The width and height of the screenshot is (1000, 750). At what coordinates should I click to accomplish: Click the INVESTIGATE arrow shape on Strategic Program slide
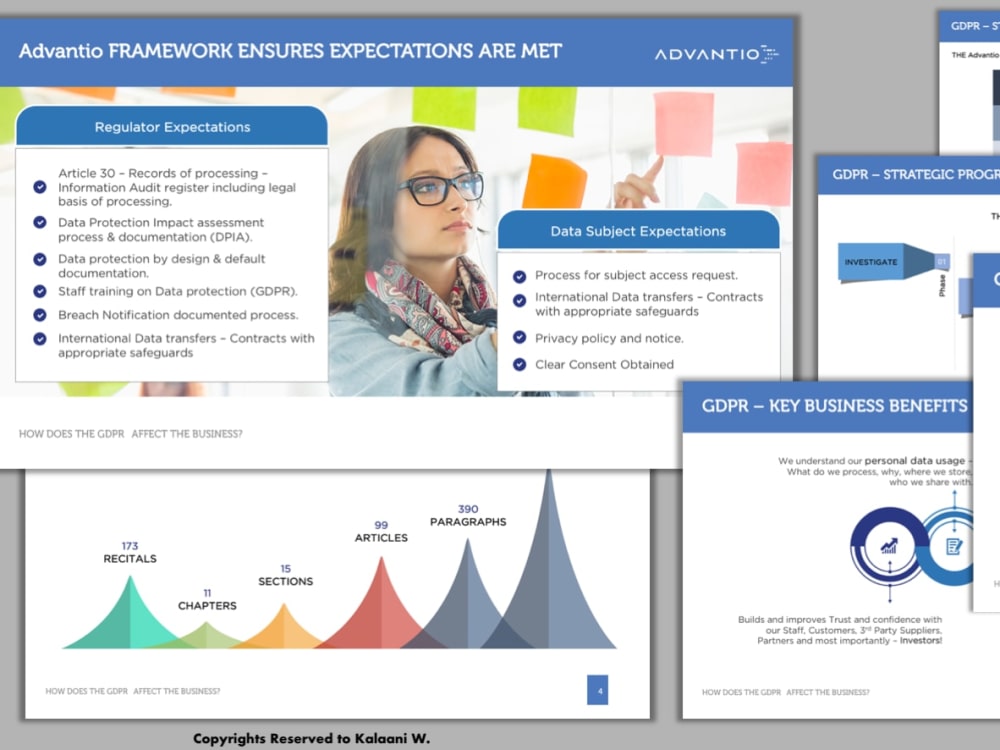[886, 261]
